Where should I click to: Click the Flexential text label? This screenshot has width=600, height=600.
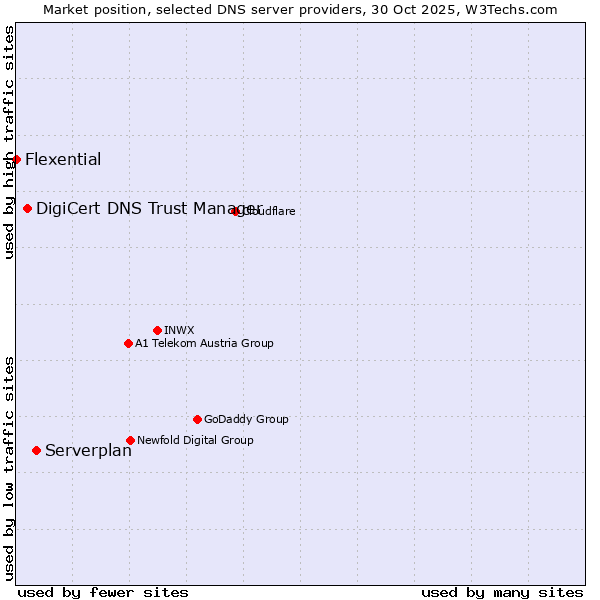pyautogui.click(x=63, y=160)
